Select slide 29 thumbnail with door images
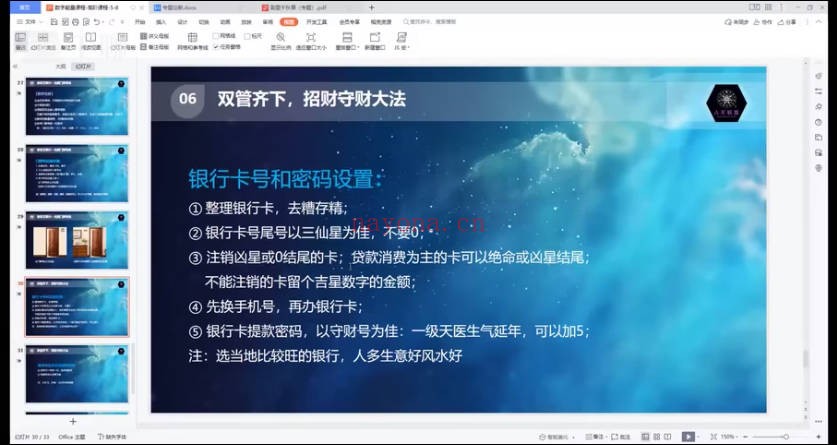This screenshot has width=837, height=445. [77, 240]
